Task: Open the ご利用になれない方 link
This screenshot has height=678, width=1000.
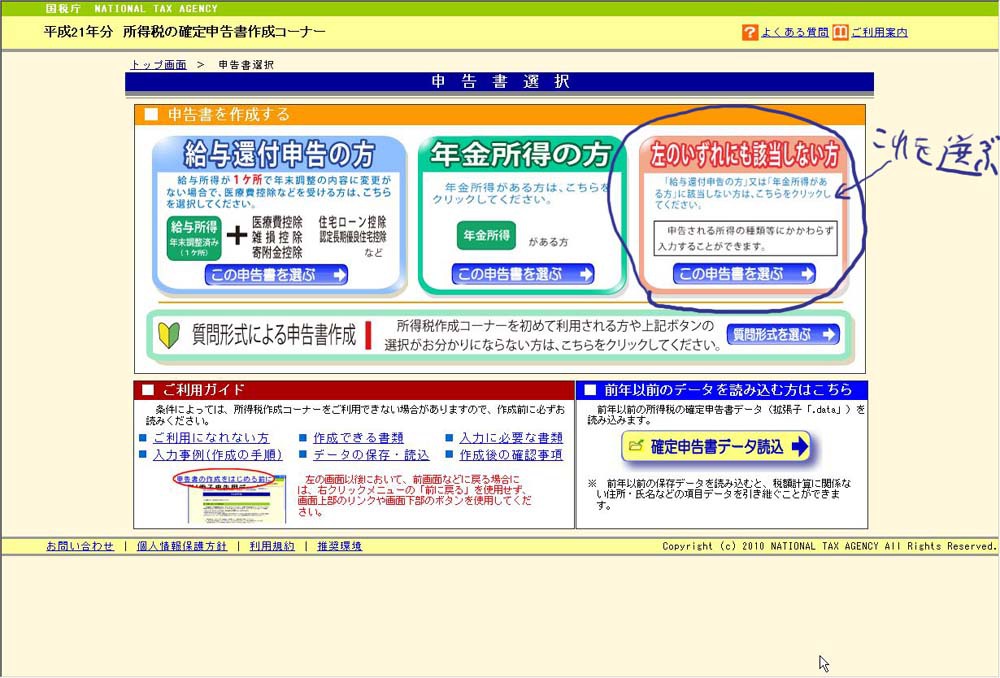Action: tap(211, 438)
